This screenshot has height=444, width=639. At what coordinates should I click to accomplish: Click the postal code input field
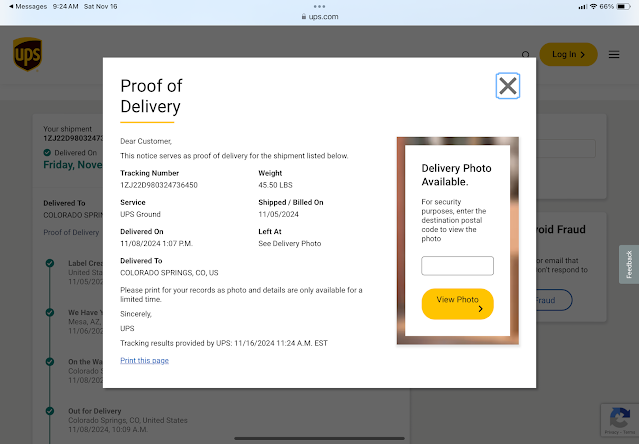[457, 266]
